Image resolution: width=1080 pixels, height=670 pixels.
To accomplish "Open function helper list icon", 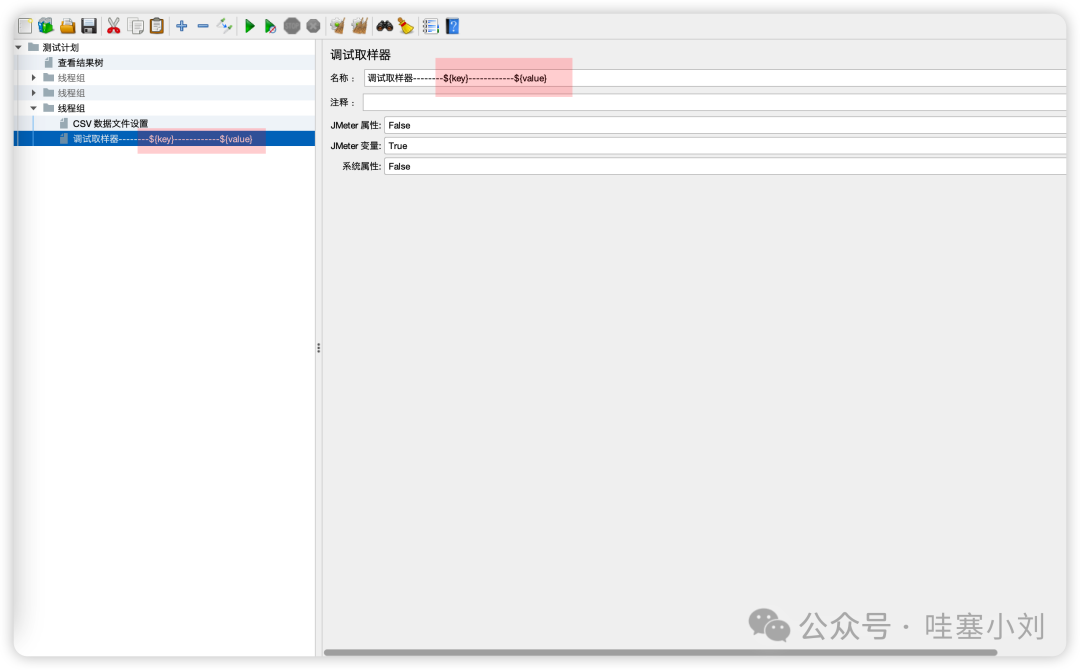I will (x=430, y=26).
